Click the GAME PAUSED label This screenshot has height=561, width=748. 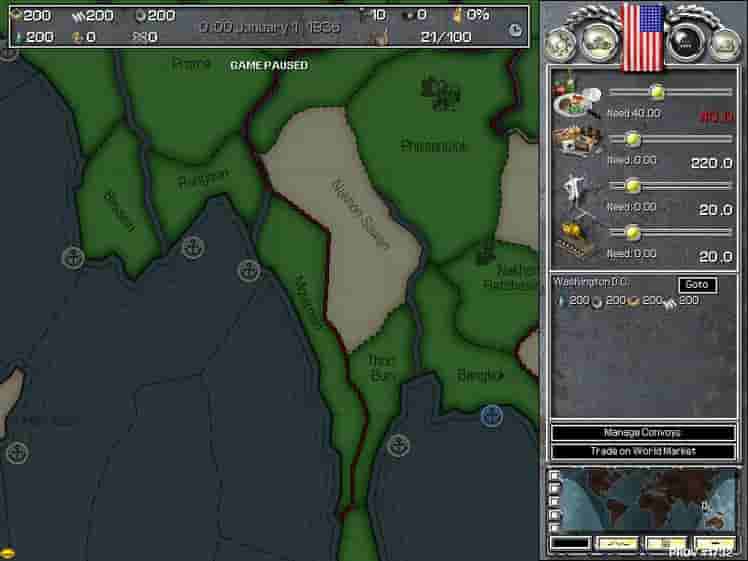coord(269,65)
